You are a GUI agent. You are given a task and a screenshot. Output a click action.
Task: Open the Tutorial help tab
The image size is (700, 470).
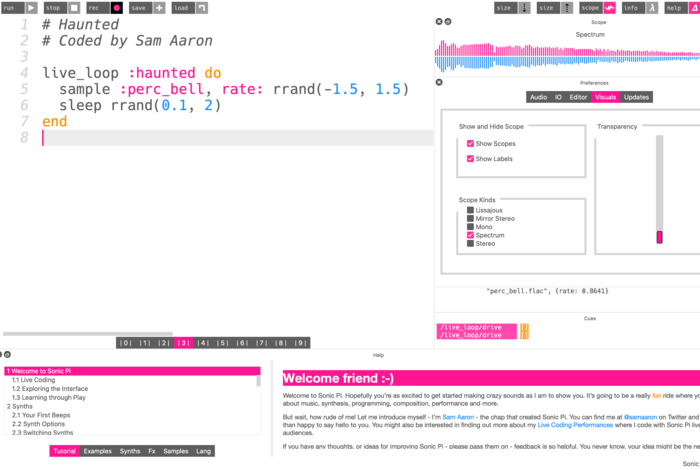point(64,451)
